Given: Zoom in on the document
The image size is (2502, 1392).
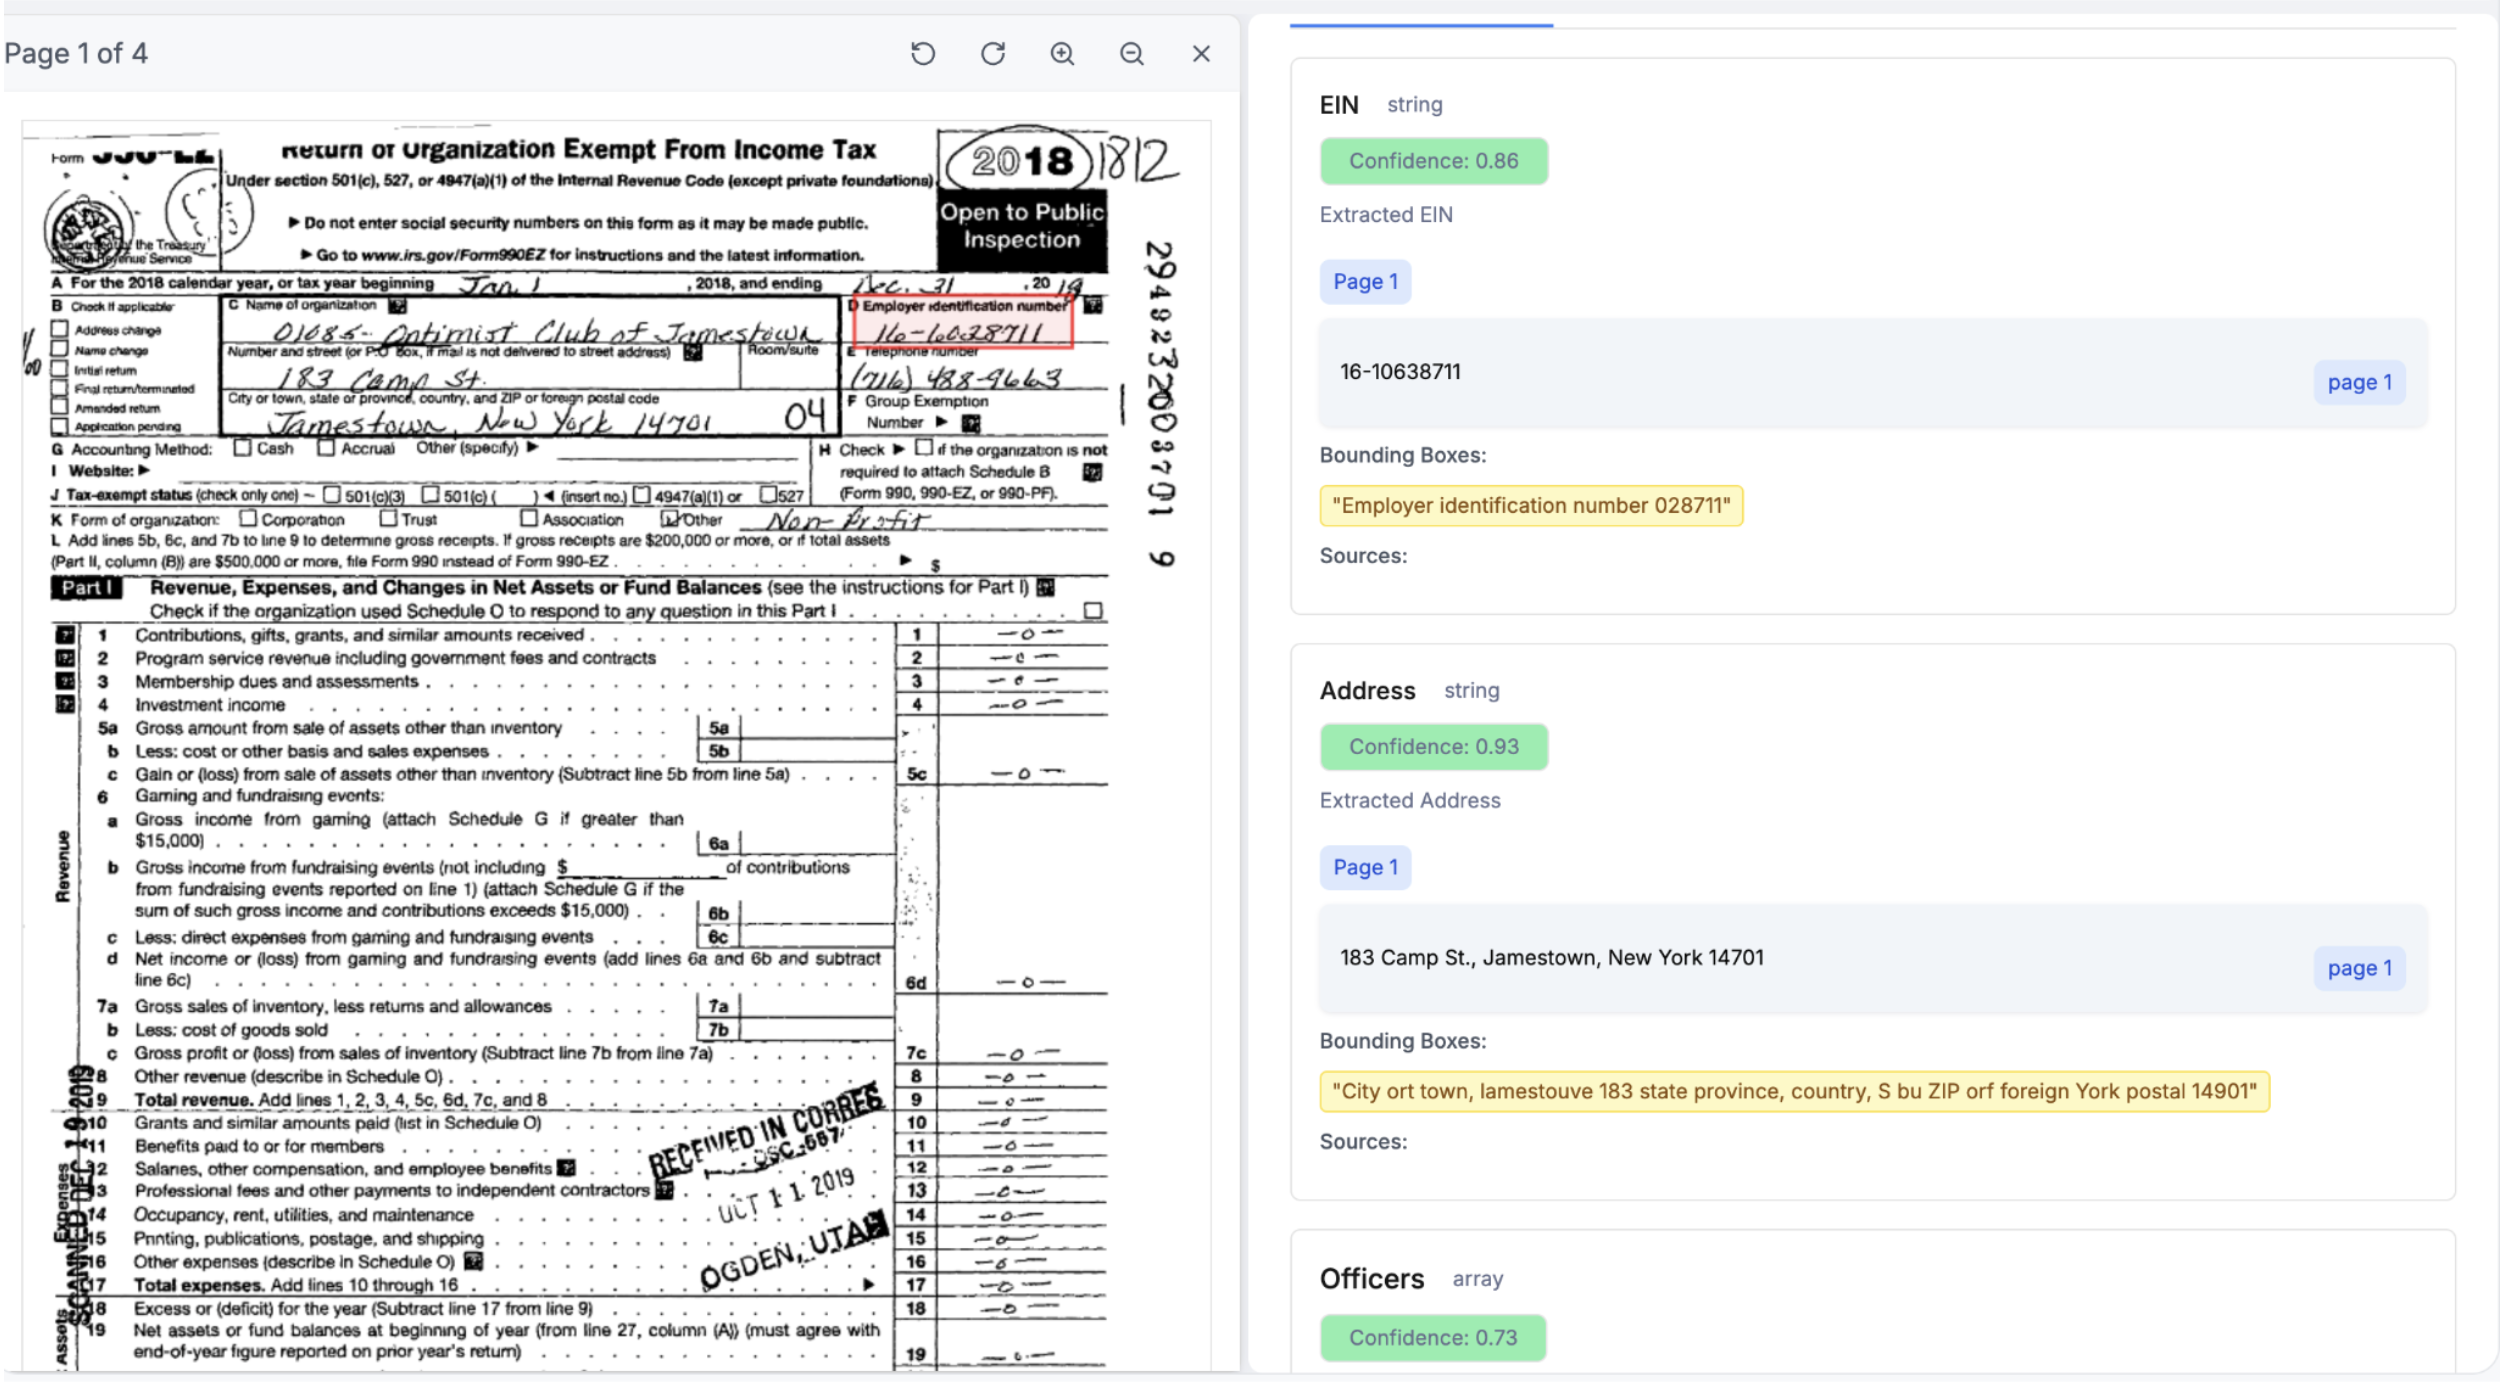Looking at the screenshot, I should (x=1062, y=53).
